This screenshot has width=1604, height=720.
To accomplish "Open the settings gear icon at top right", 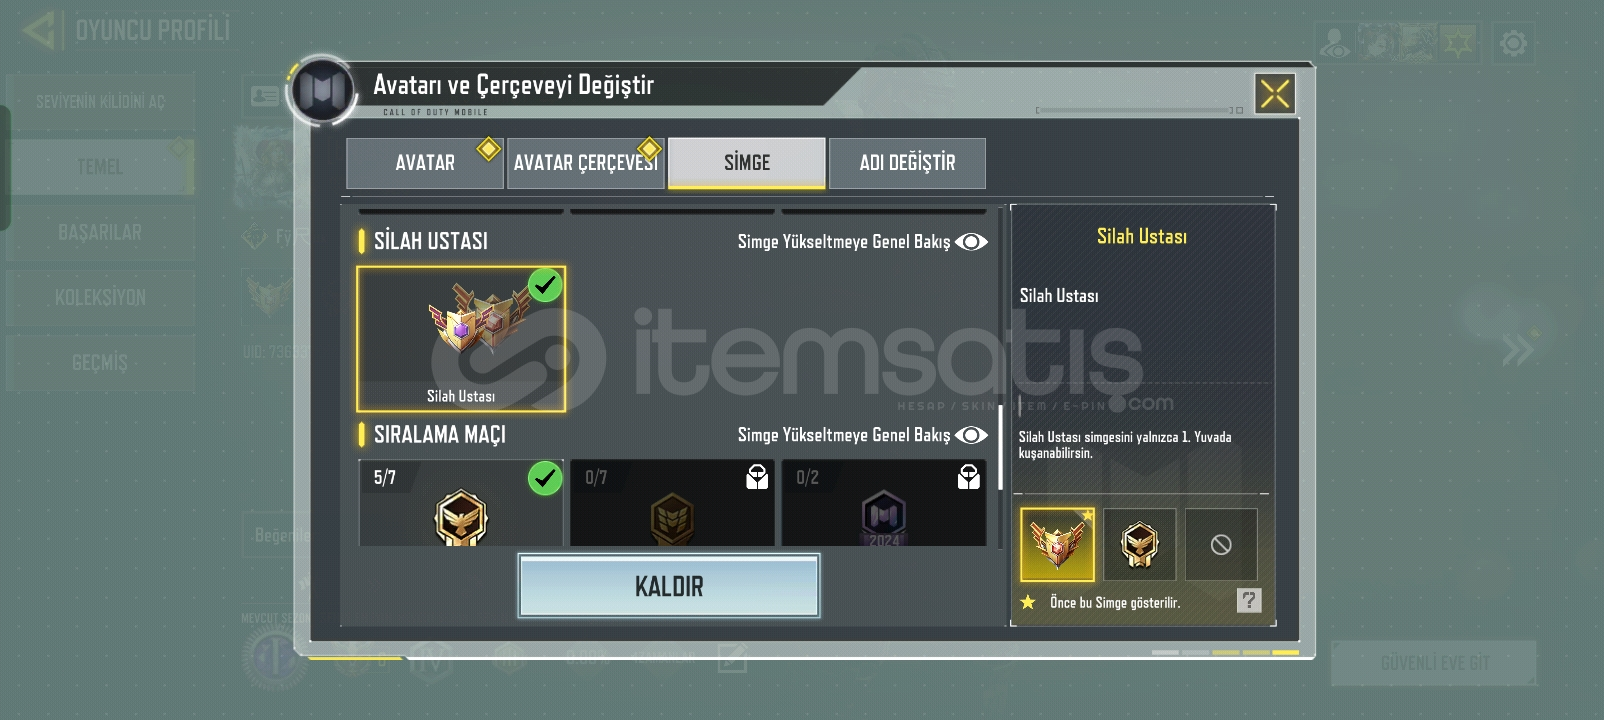I will tap(1513, 43).
